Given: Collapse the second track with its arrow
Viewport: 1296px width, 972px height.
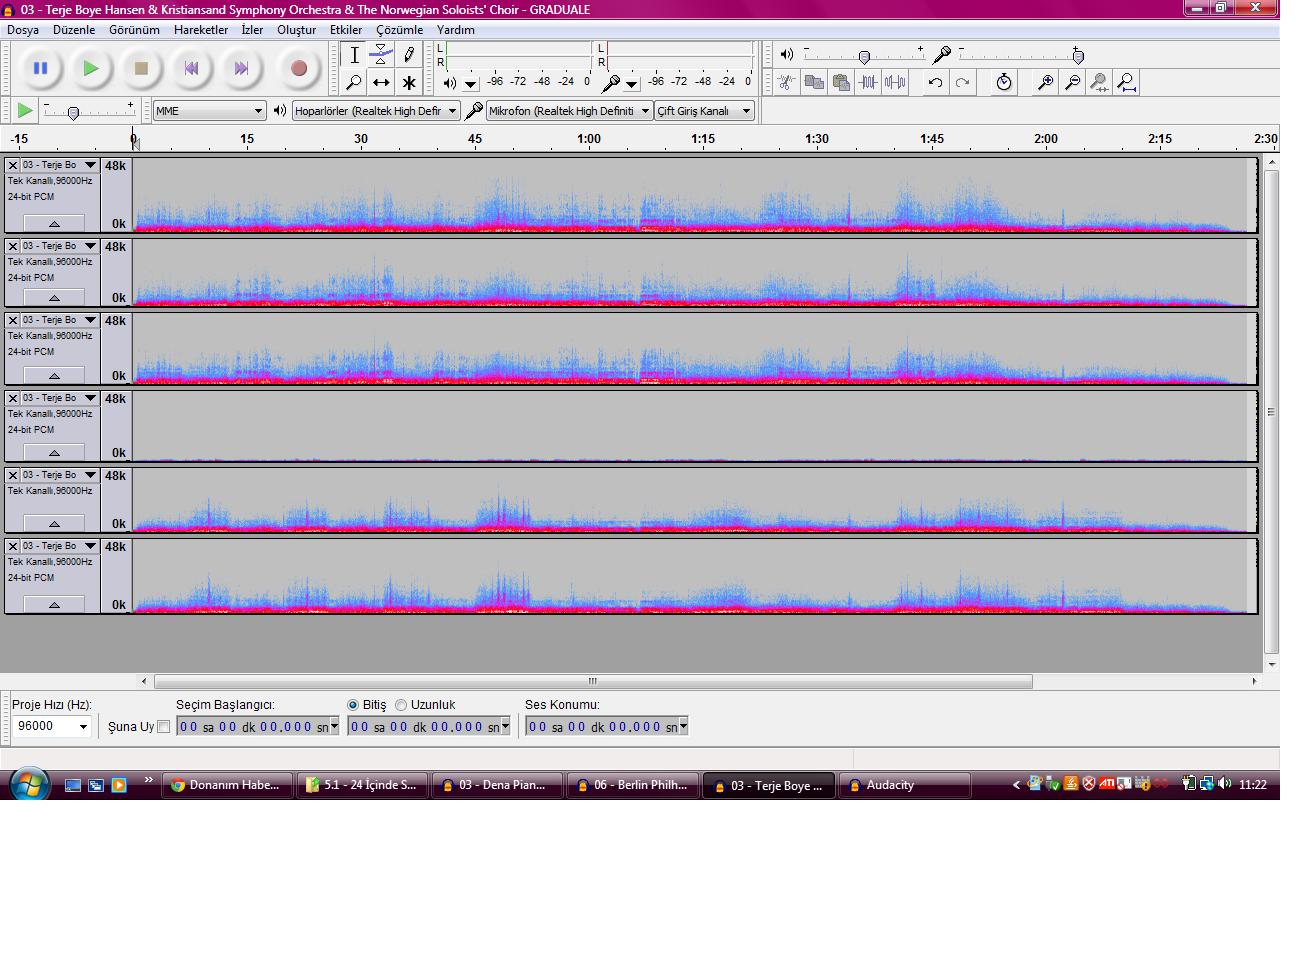Looking at the screenshot, I should pos(54,297).
